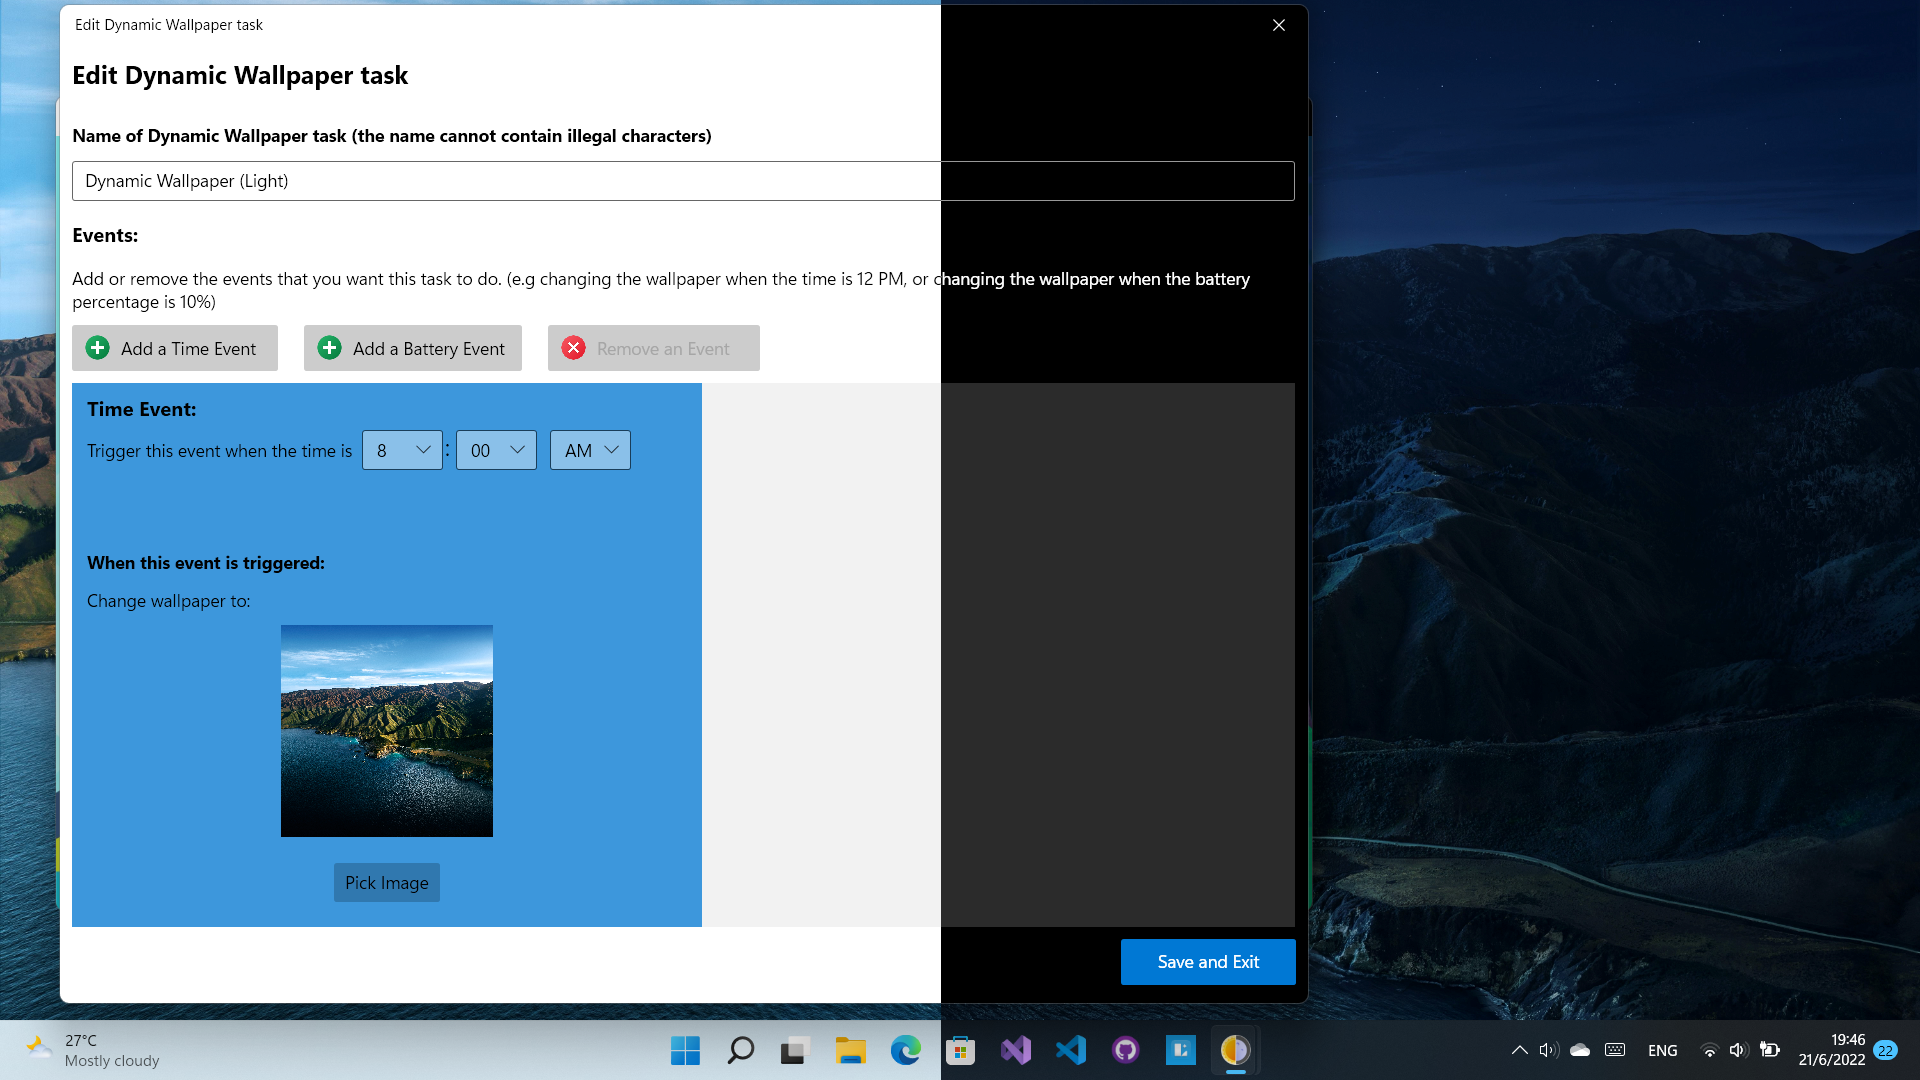Close the Edit Dynamic Wallpaper task dialog
1920x1080 pixels.
coord(1278,25)
